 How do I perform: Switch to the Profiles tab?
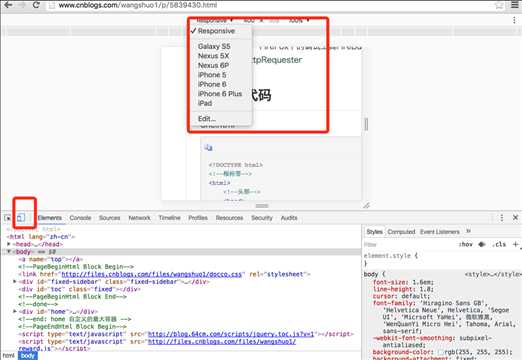click(x=198, y=218)
